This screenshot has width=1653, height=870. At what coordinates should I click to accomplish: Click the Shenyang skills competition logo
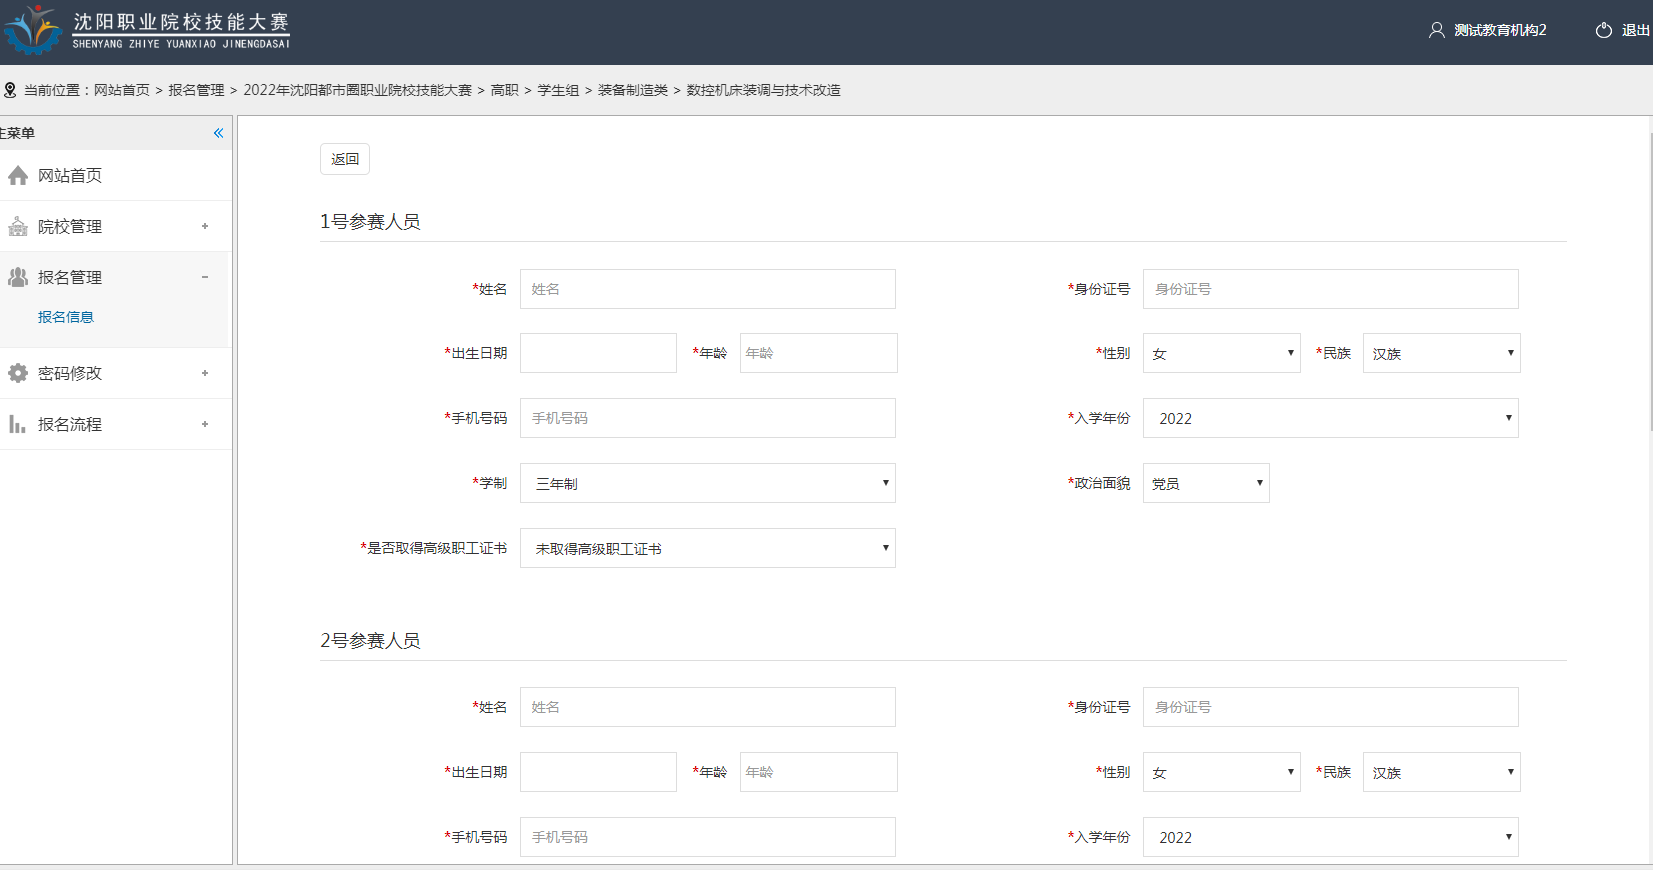point(146,30)
